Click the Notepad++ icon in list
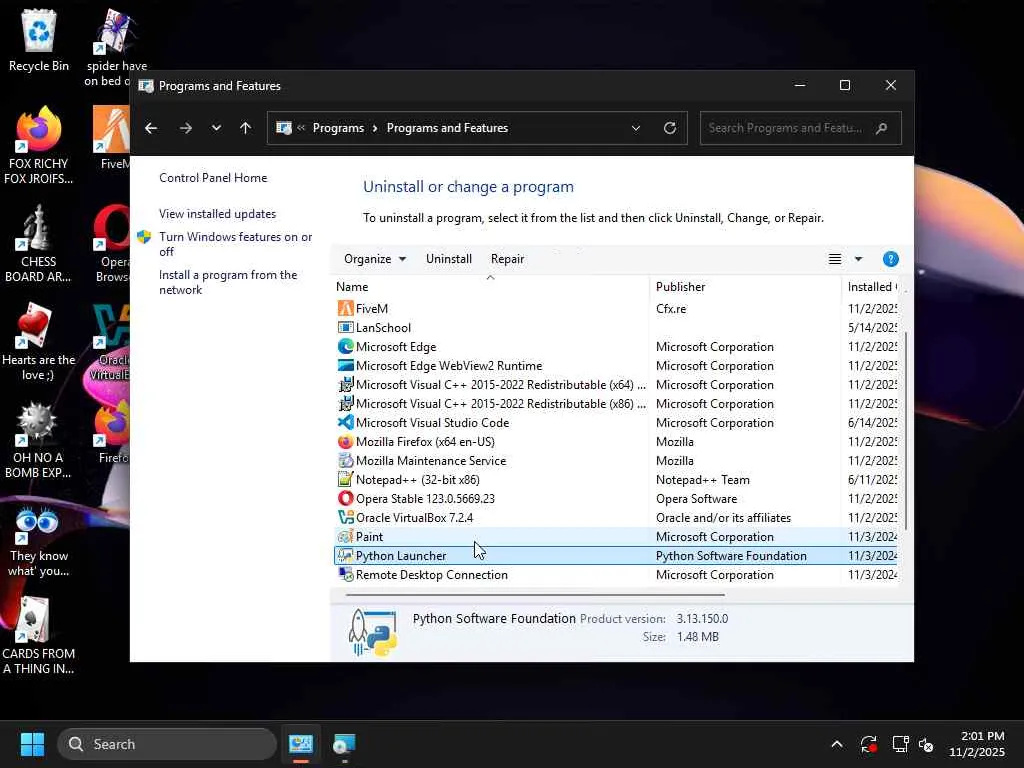 point(345,479)
